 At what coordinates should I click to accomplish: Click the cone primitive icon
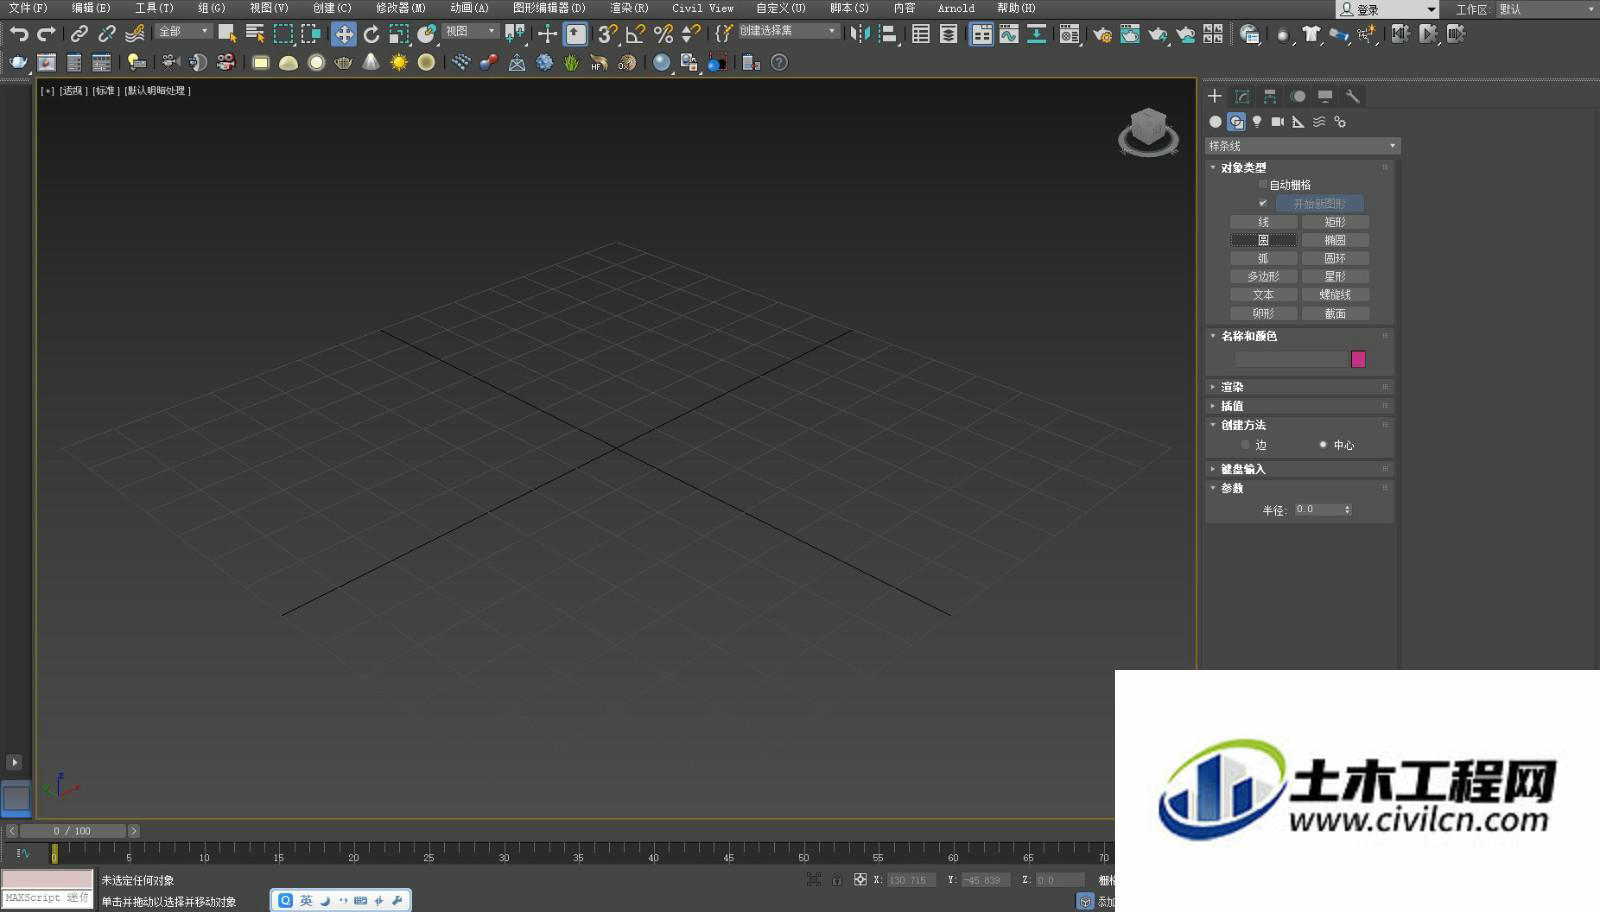pyautogui.click(x=371, y=62)
